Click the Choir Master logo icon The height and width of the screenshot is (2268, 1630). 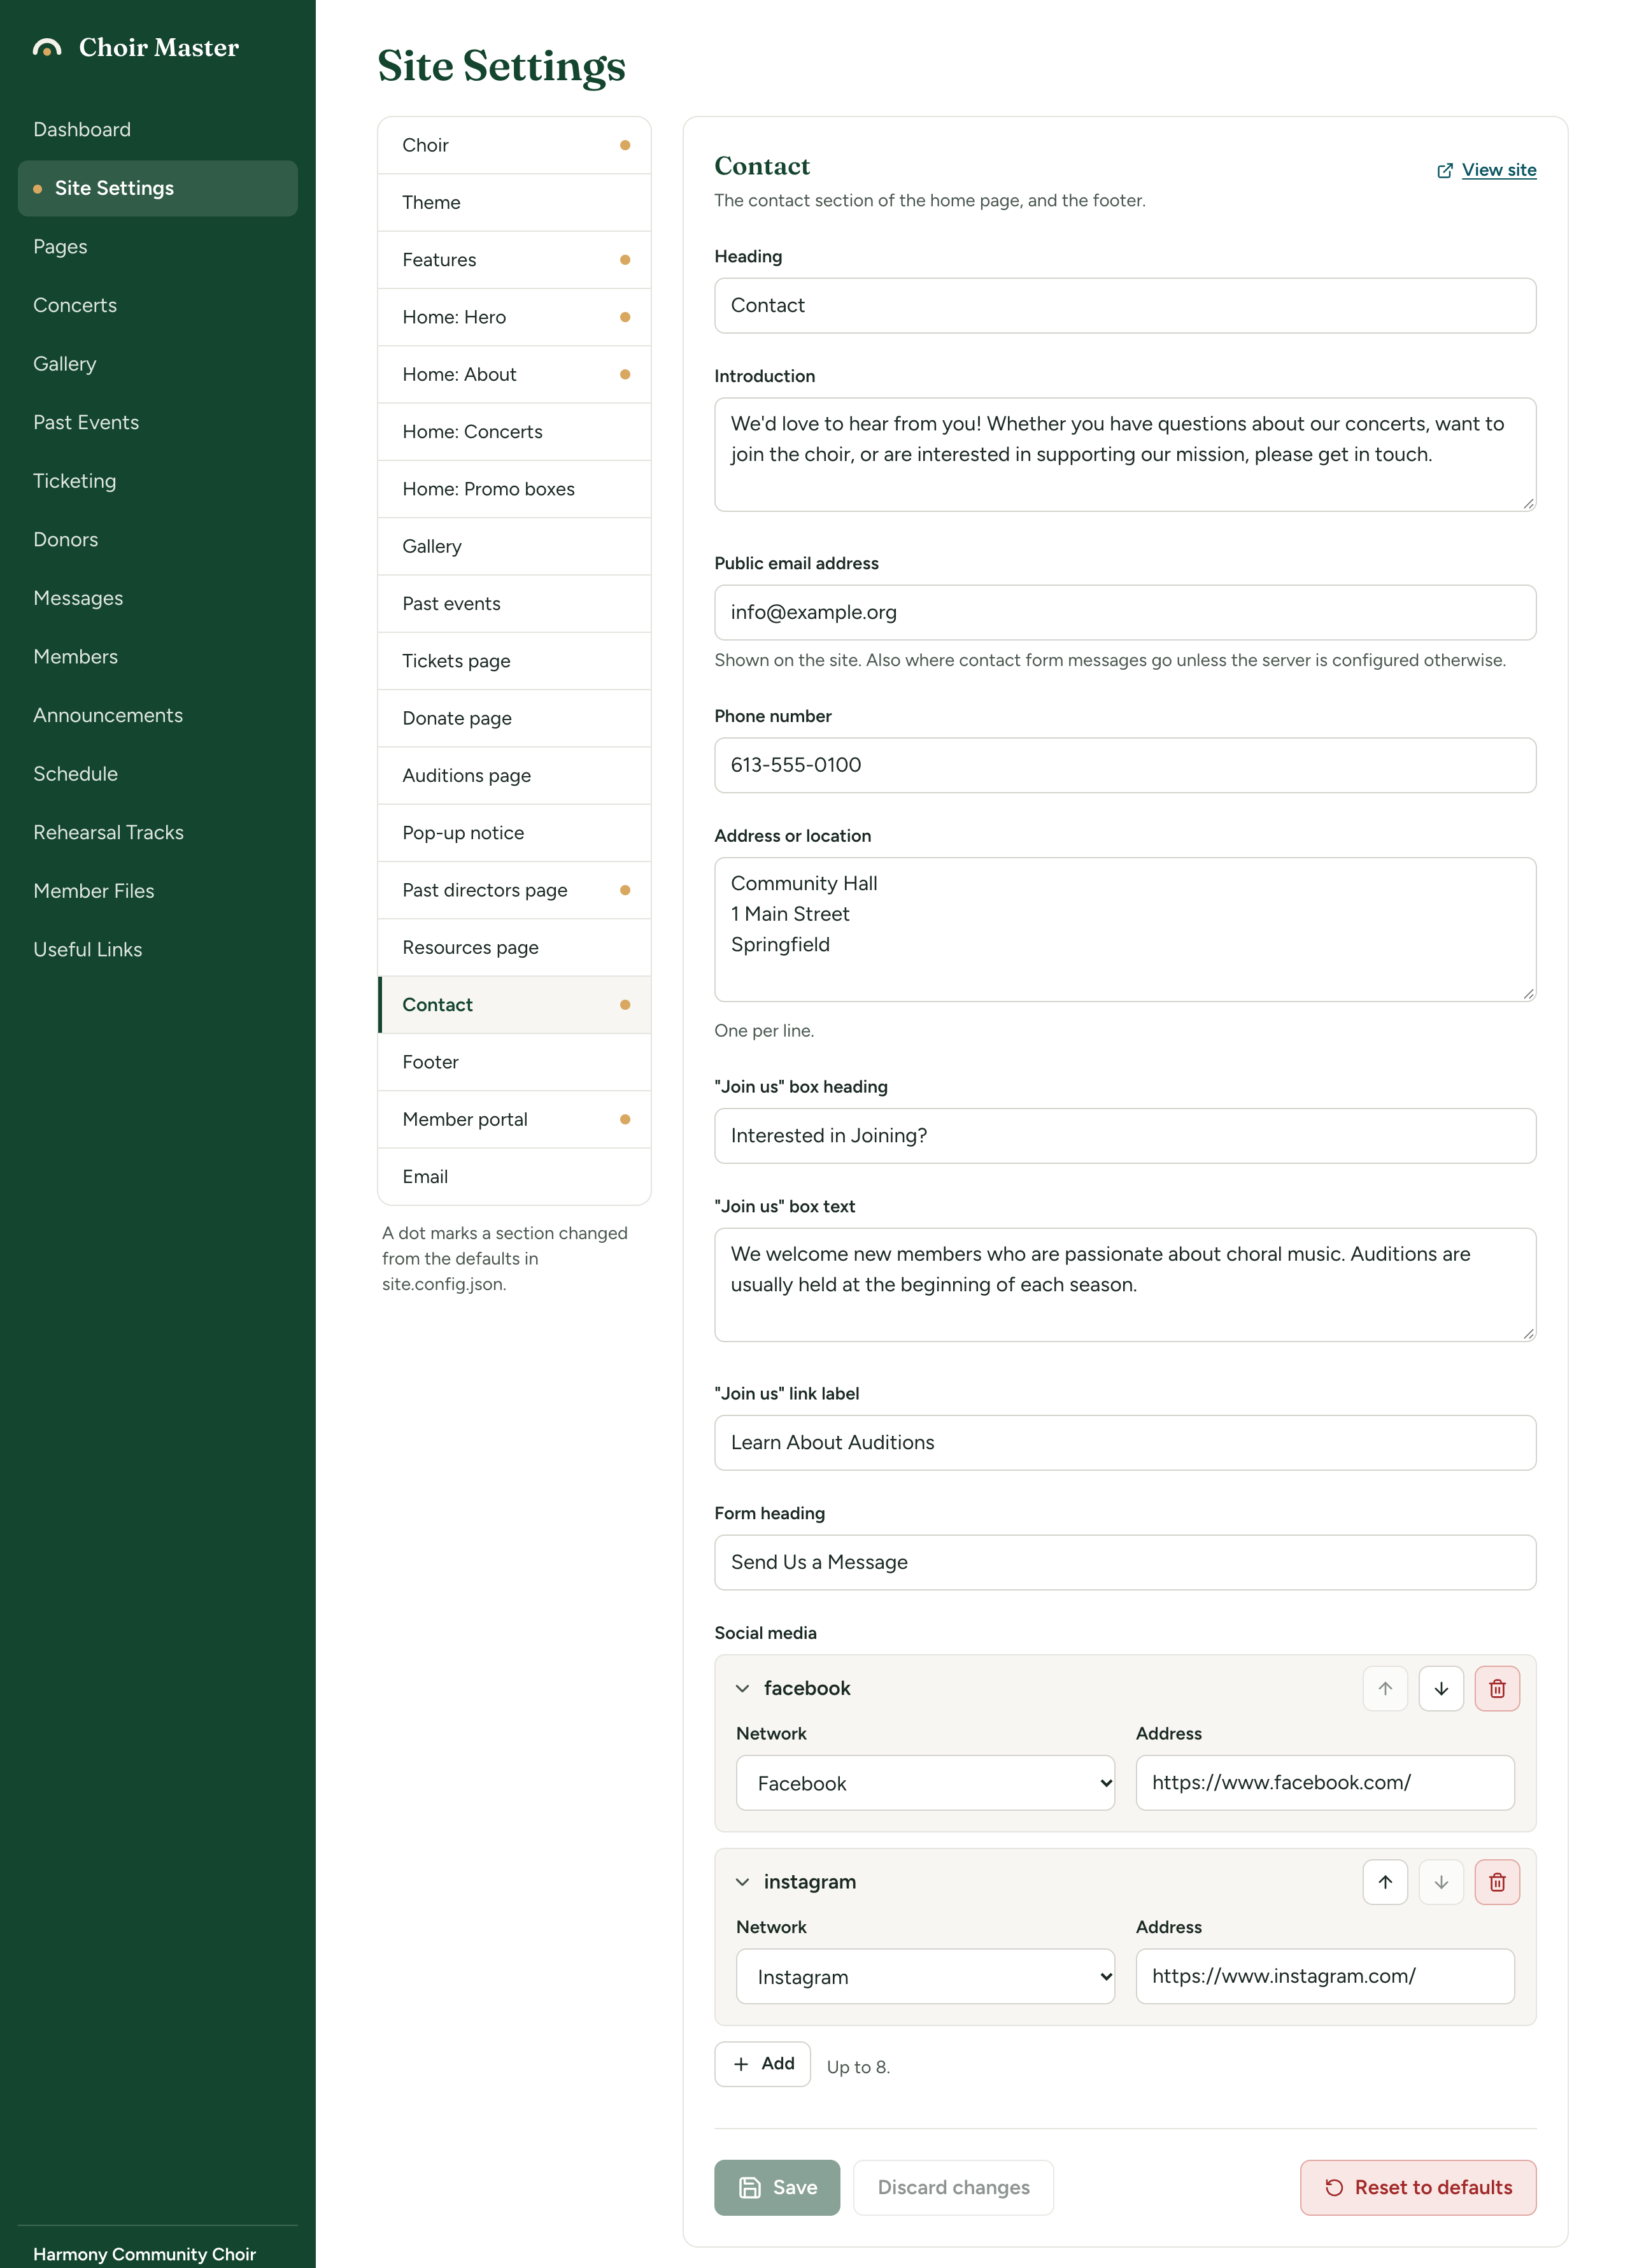tap(47, 47)
